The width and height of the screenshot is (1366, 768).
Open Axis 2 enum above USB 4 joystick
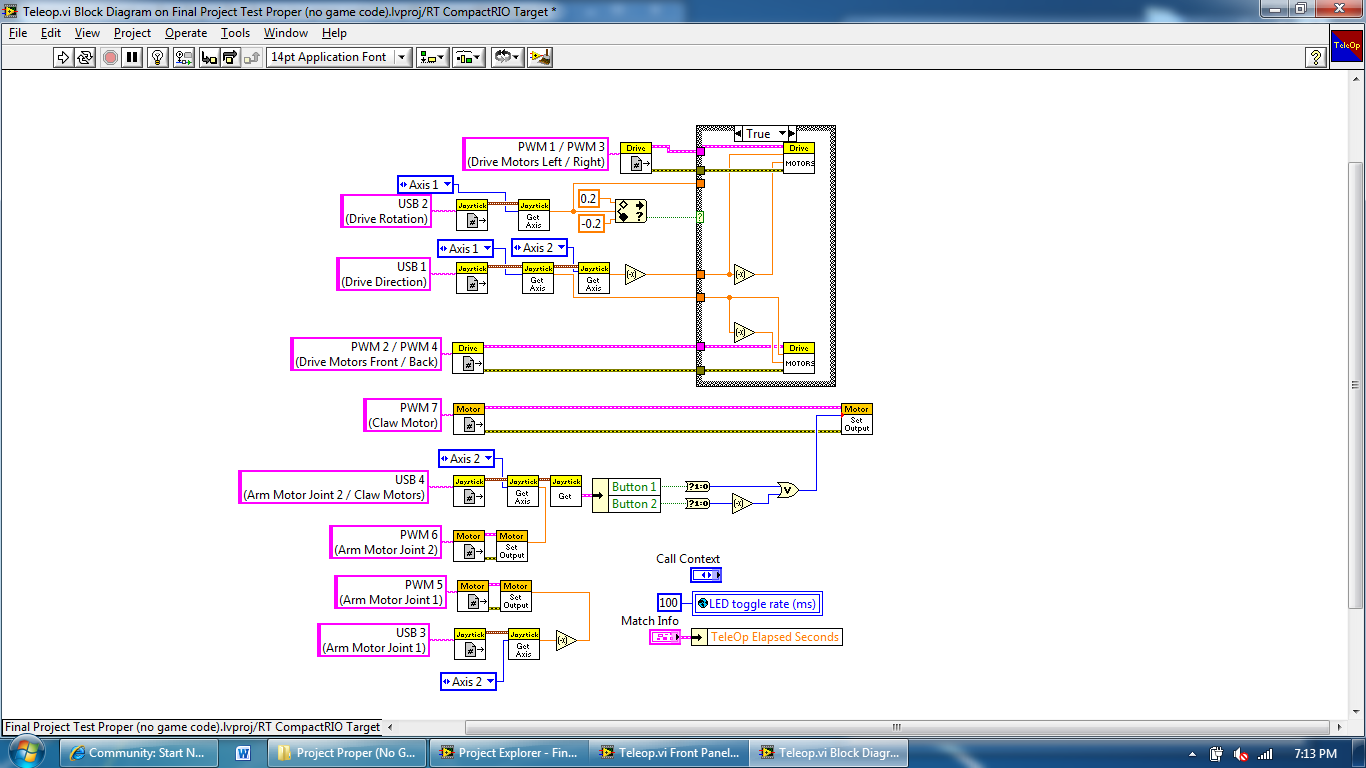(466, 458)
